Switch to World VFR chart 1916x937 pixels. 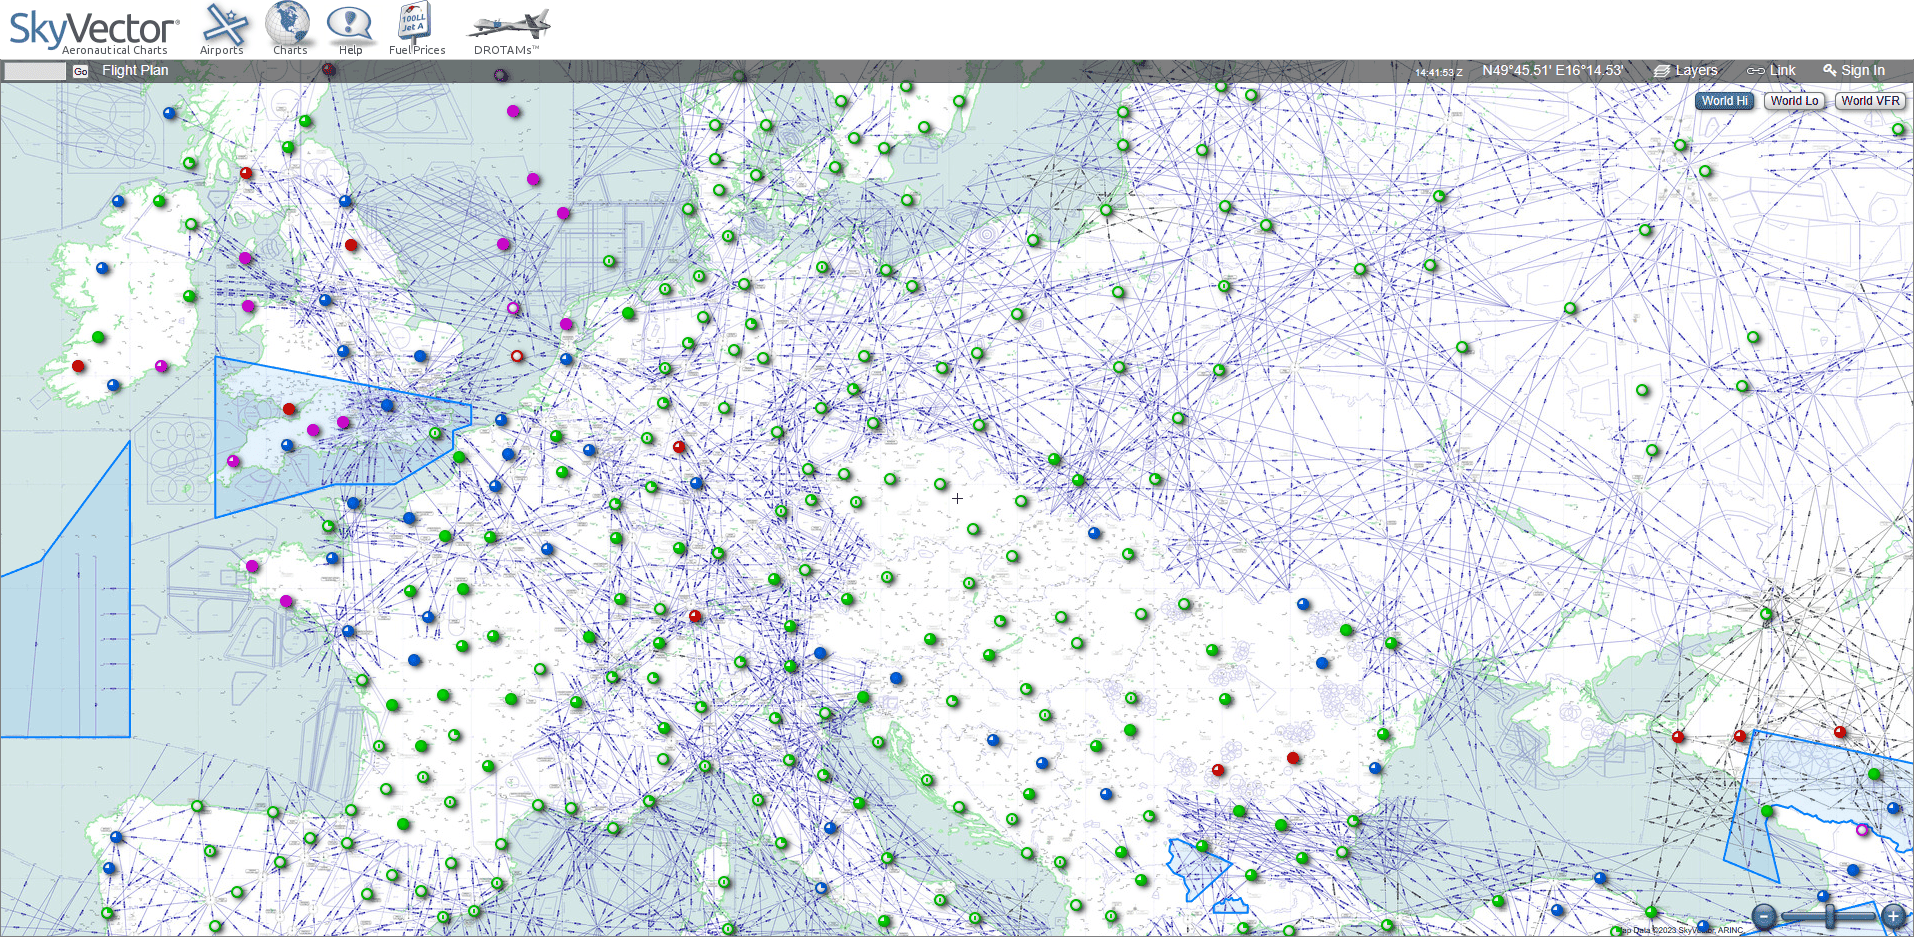pos(1870,101)
